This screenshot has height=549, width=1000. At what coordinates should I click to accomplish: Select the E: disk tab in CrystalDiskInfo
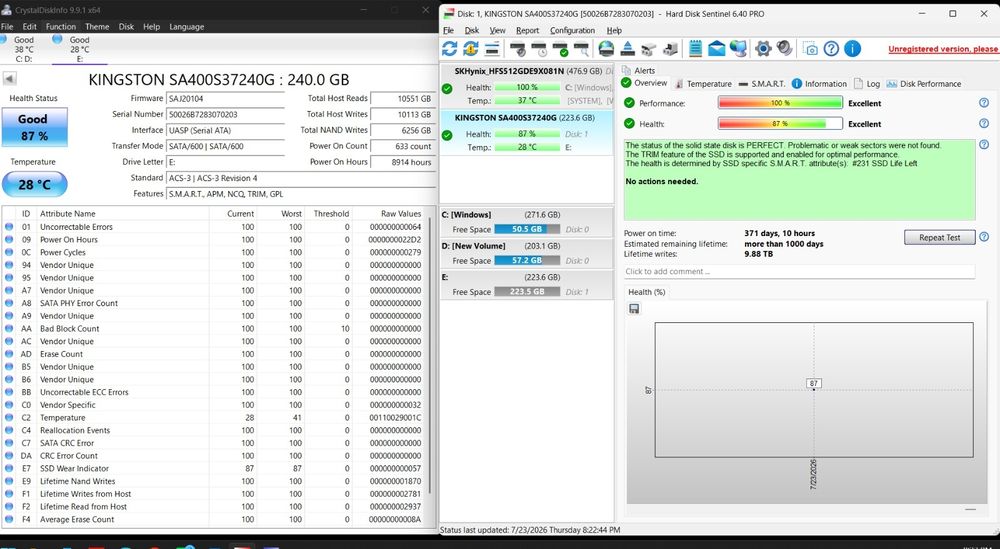tap(80, 49)
